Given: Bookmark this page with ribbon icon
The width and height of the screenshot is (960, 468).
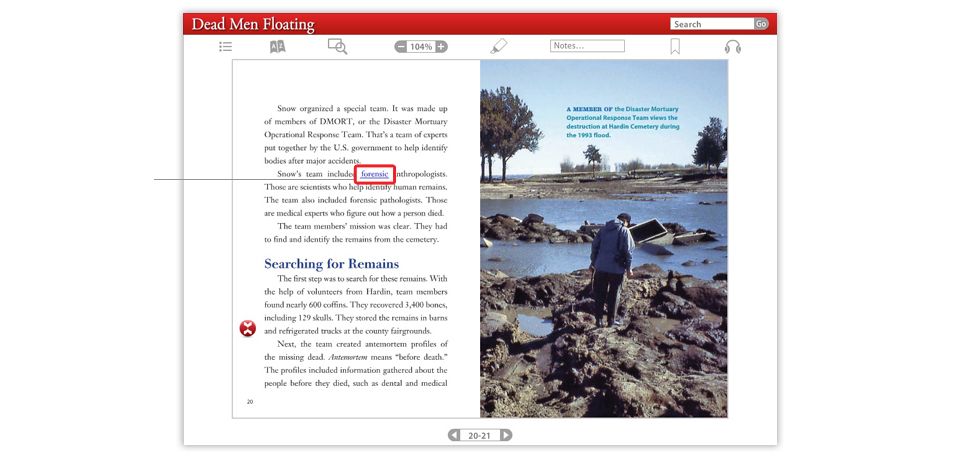Looking at the screenshot, I should point(675,47).
